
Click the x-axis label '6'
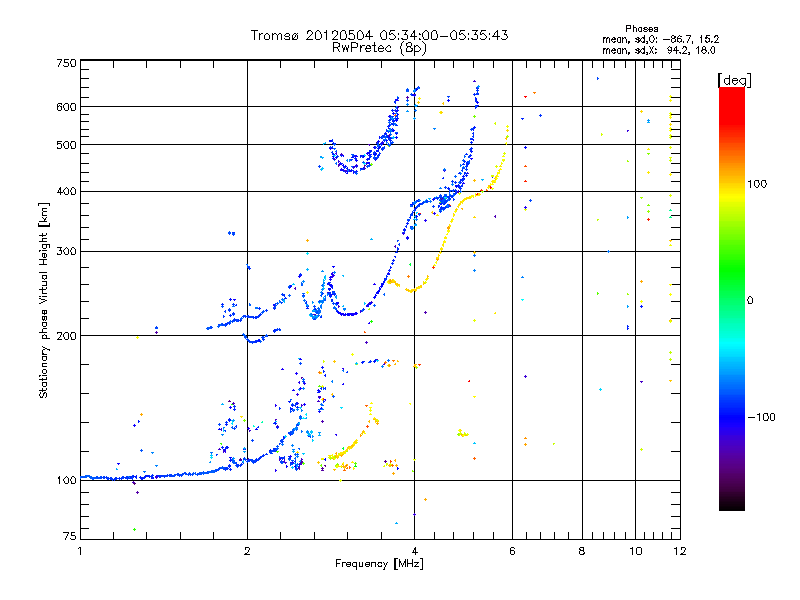(512, 551)
